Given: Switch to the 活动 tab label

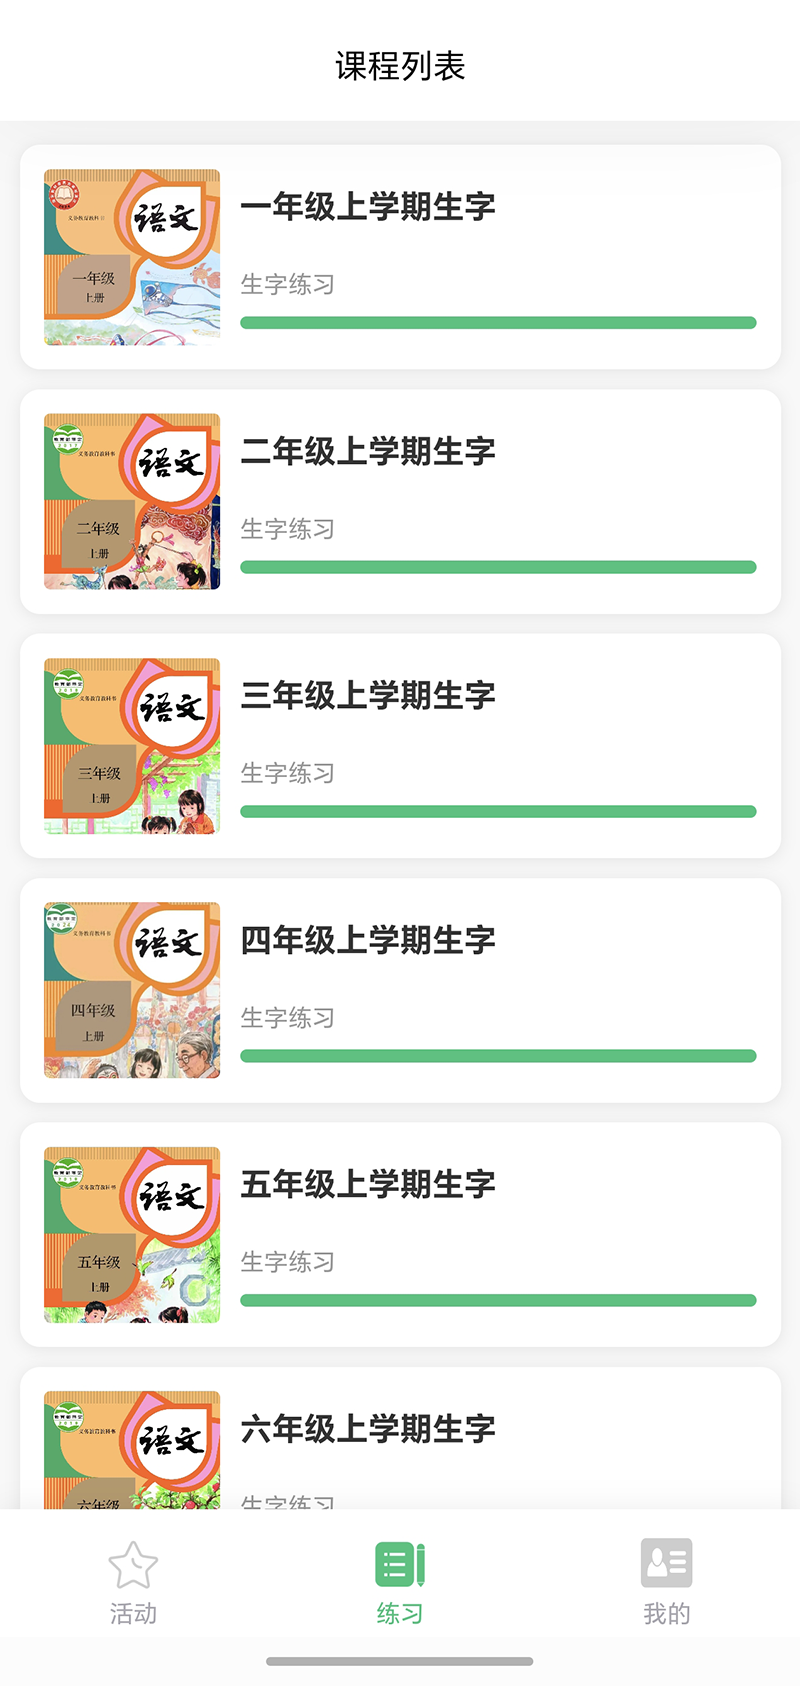Looking at the screenshot, I should (x=133, y=1613).
